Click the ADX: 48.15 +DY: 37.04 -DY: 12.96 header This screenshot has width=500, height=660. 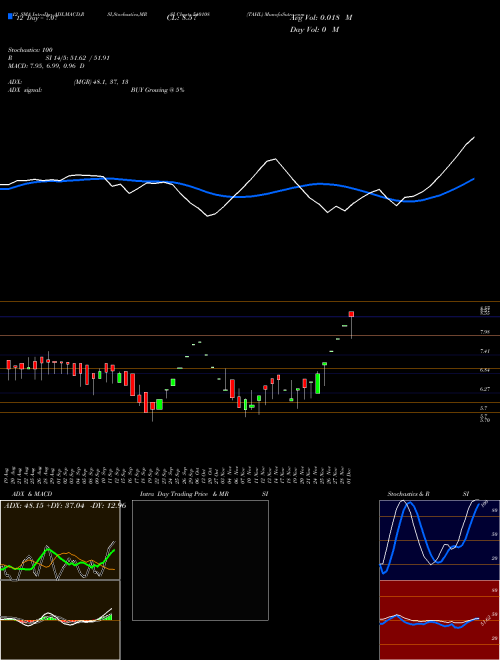point(65,506)
